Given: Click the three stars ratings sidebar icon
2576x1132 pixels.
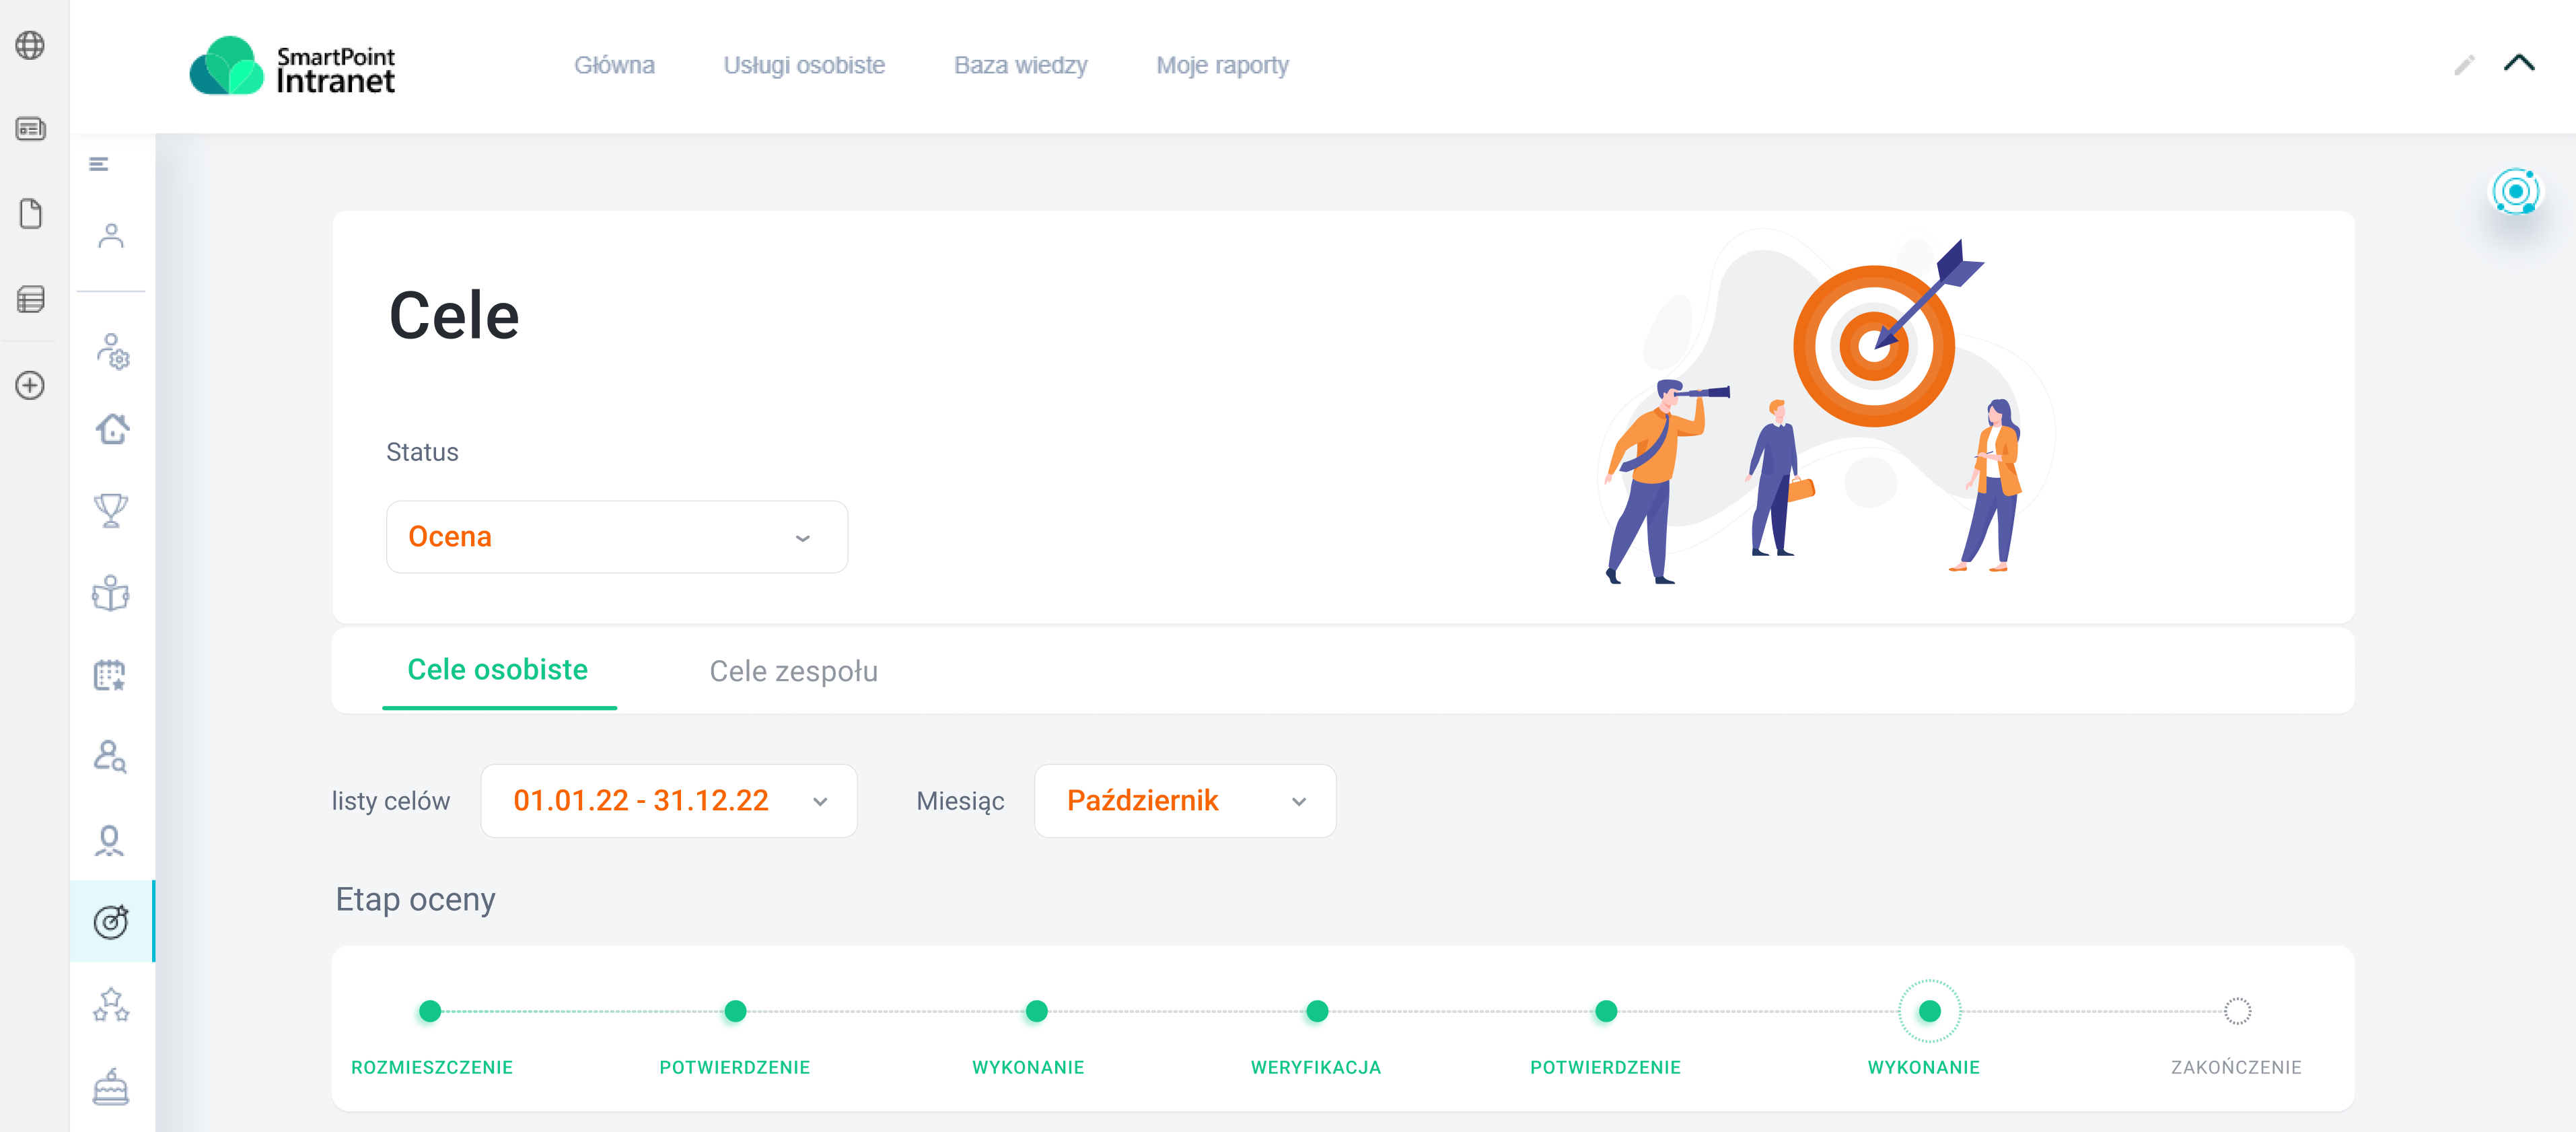Looking at the screenshot, I should (x=111, y=1004).
